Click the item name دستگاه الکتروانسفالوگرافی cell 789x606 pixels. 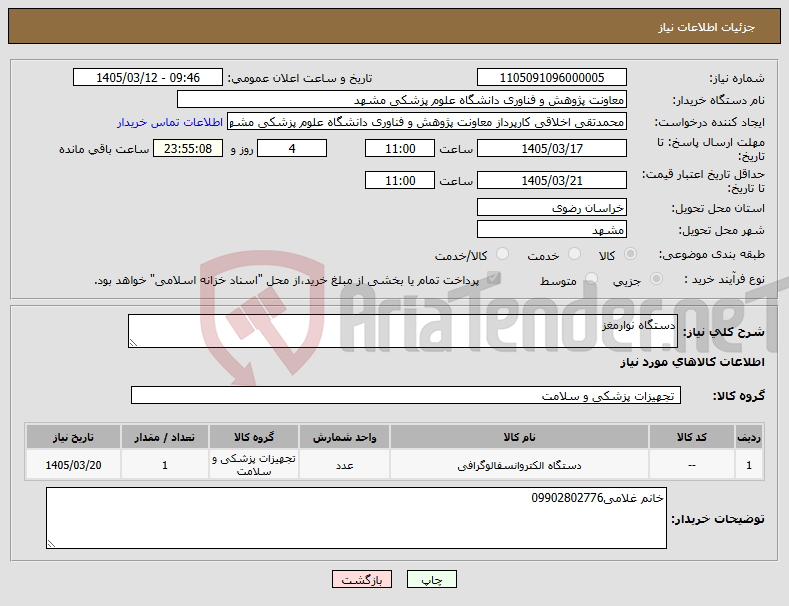click(519, 465)
